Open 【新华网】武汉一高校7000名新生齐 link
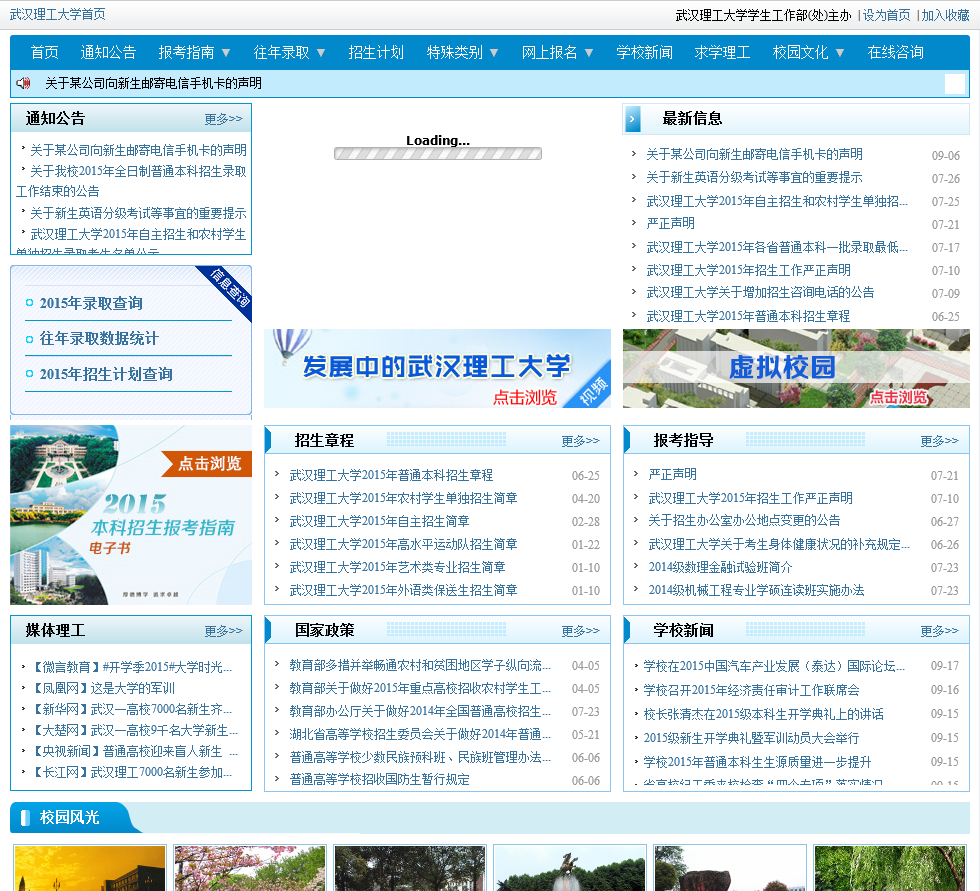 (x=131, y=709)
